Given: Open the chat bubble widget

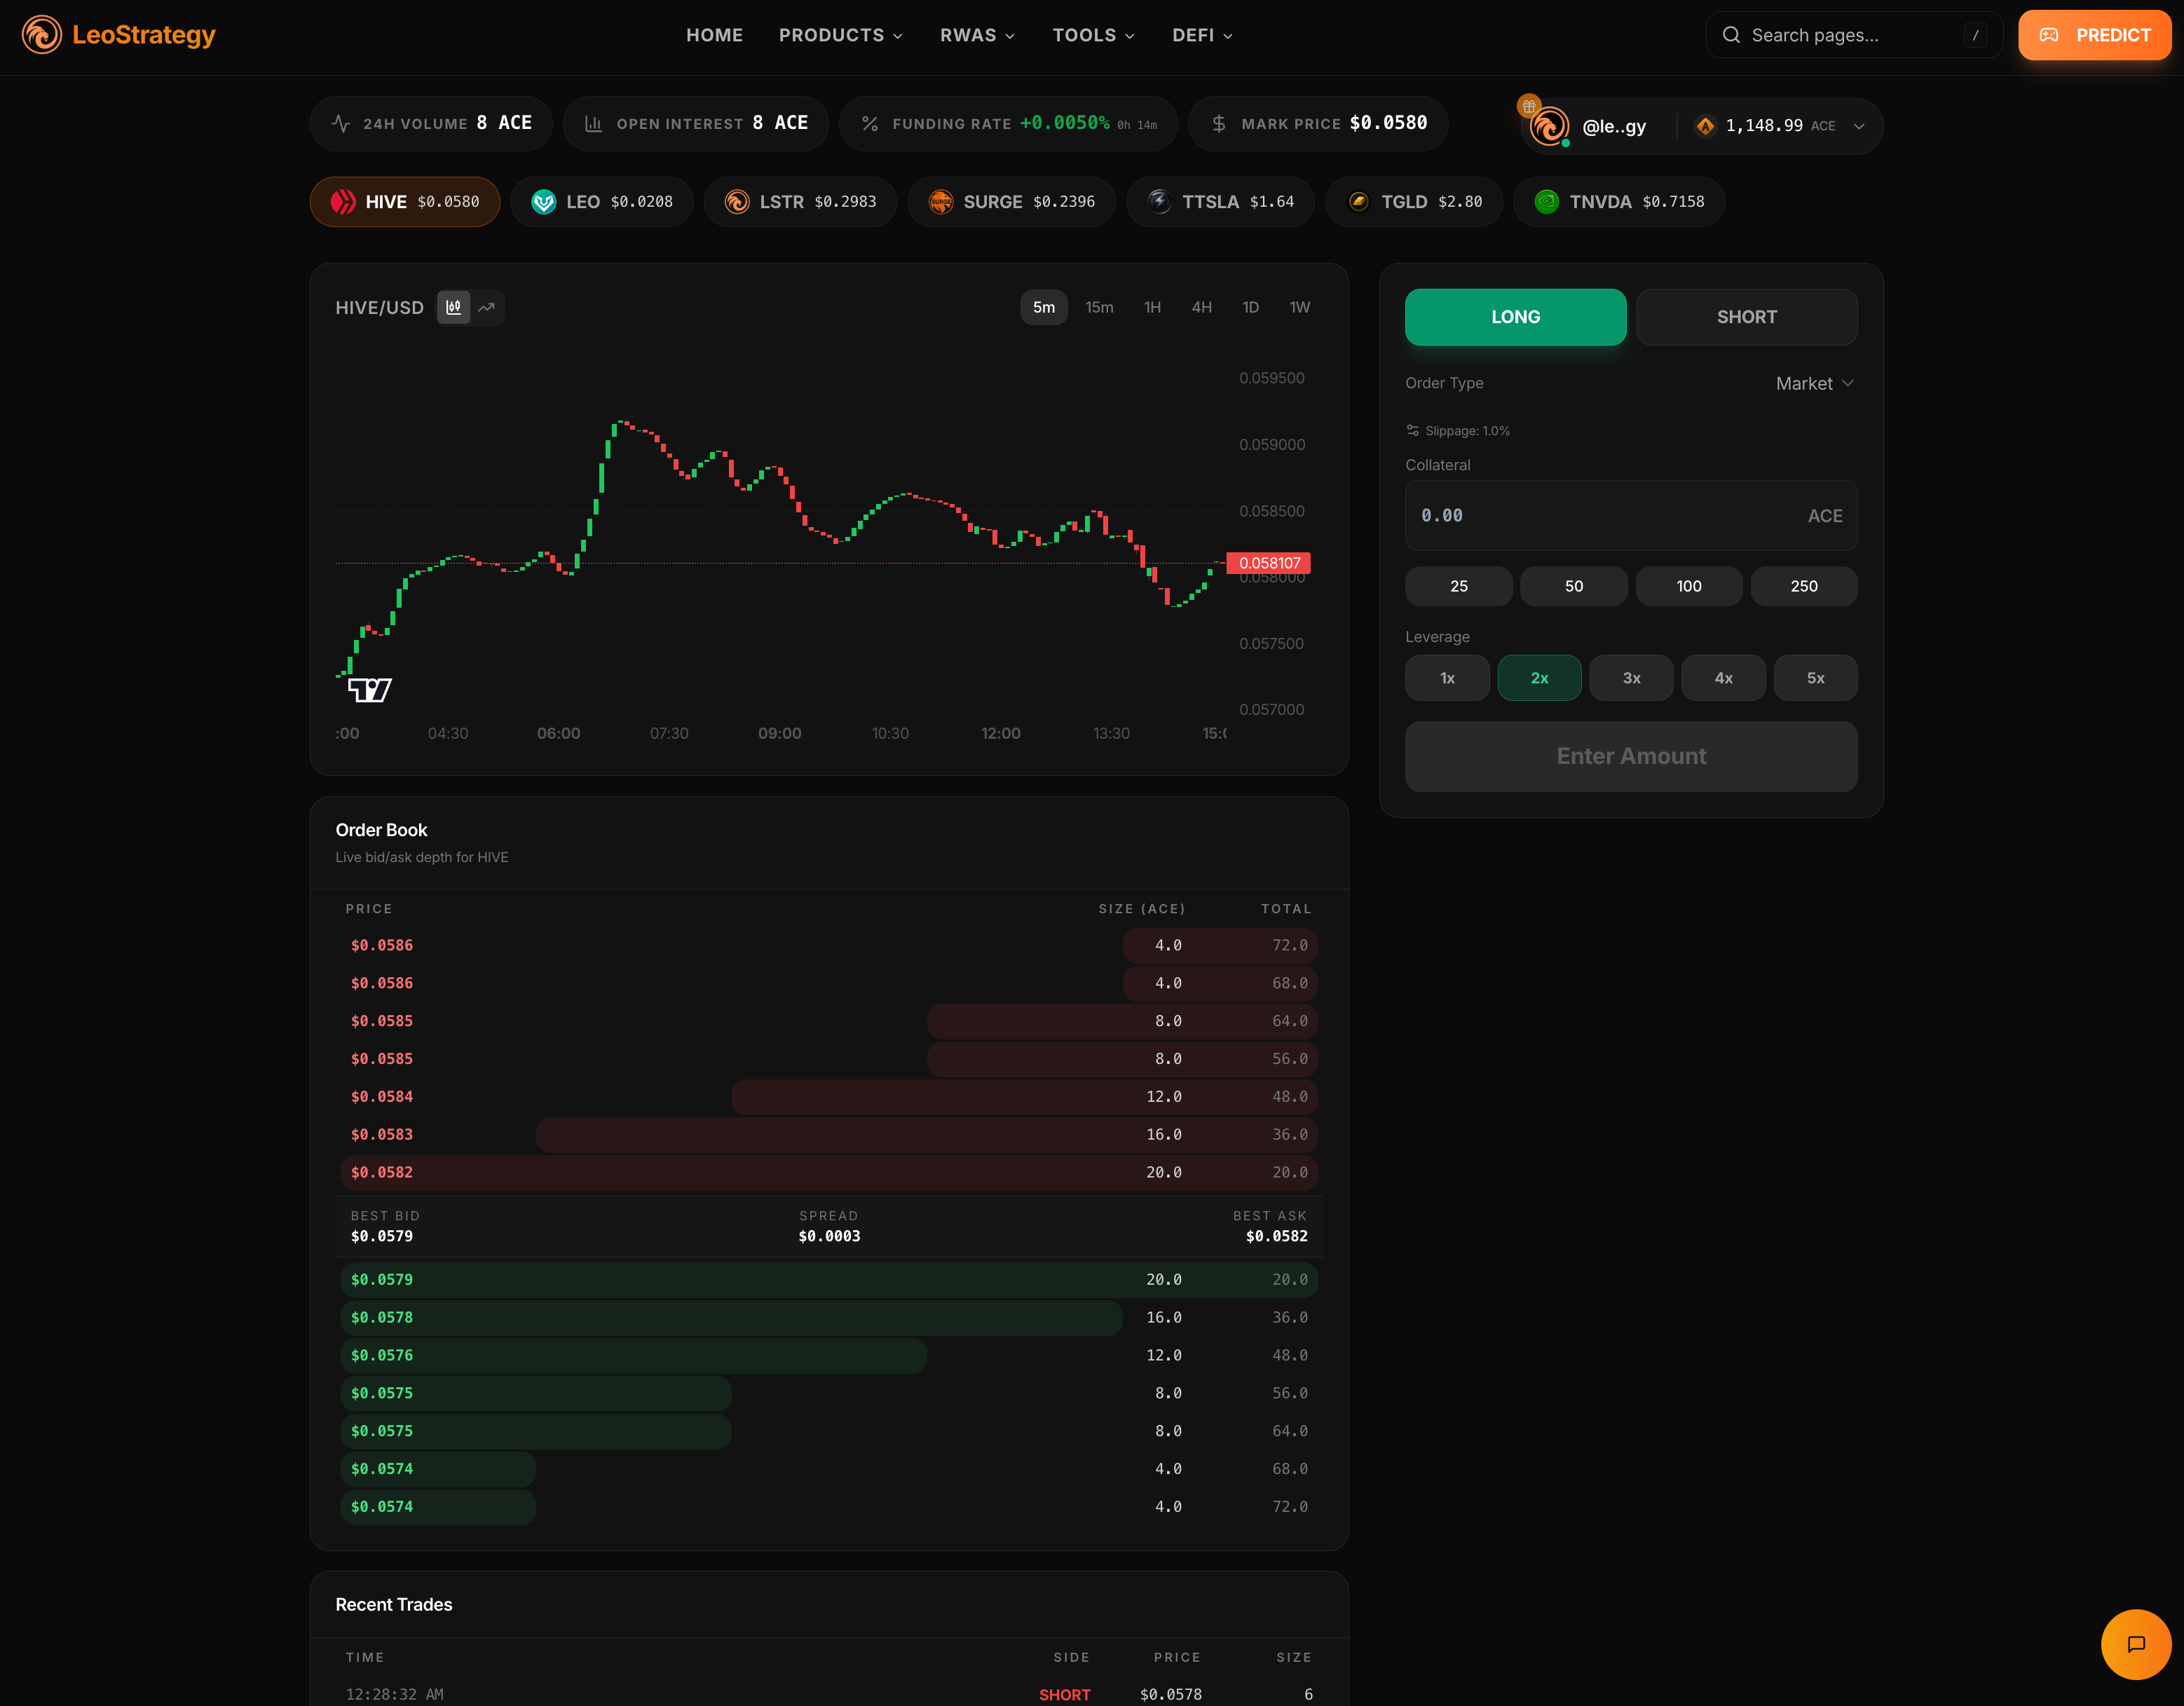Looking at the screenshot, I should 2136,1644.
